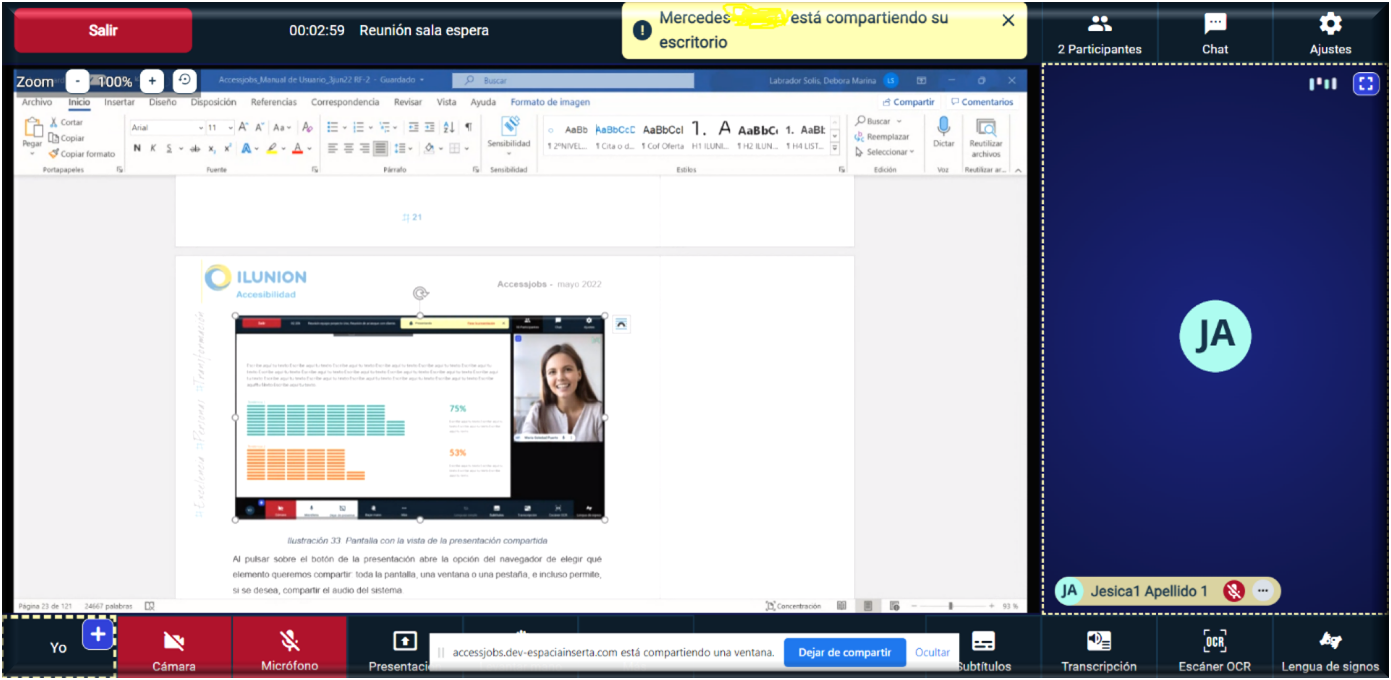
Task: Reset the shared screen zoom level
Action: tap(184, 80)
